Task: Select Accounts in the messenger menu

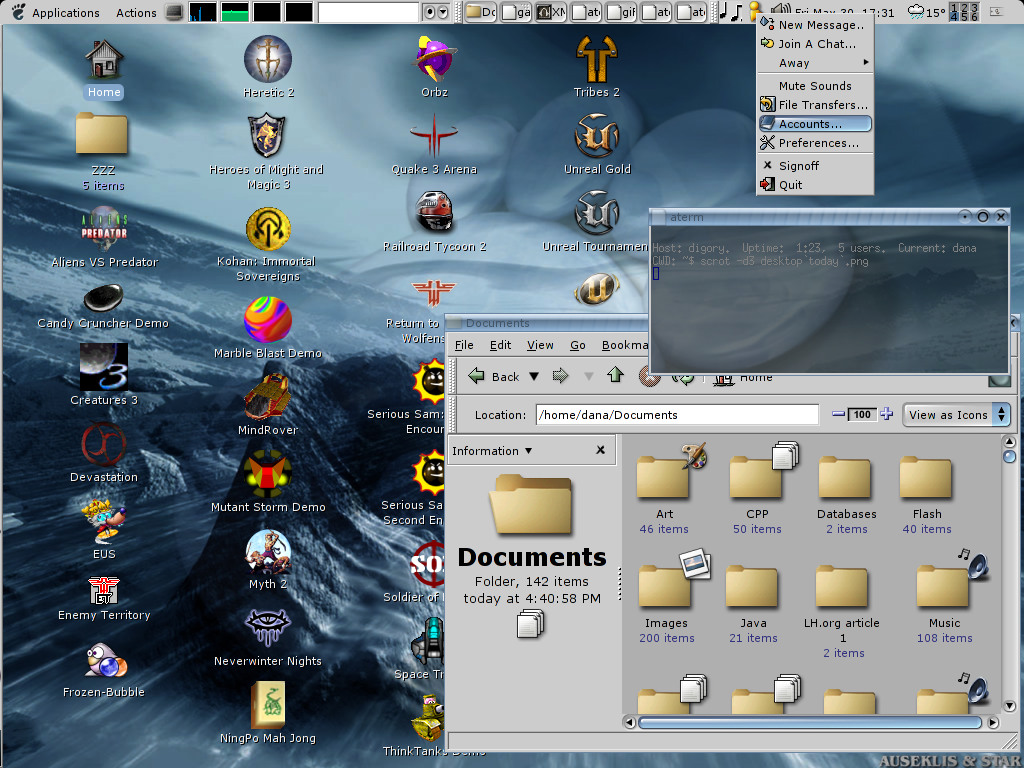Action: [815, 123]
